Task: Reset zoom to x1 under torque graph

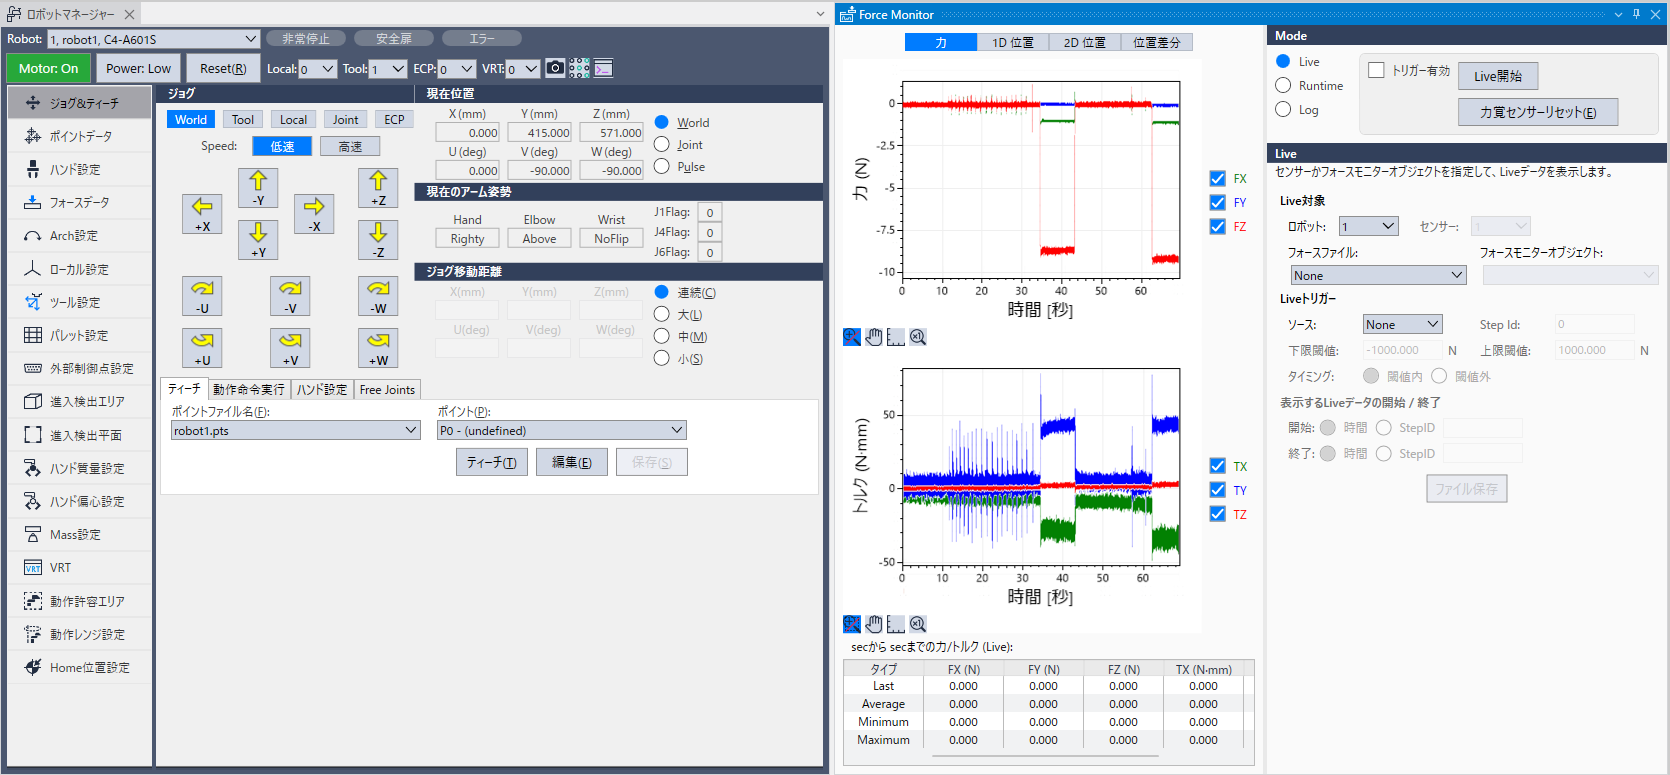Action: tap(918, 624)
